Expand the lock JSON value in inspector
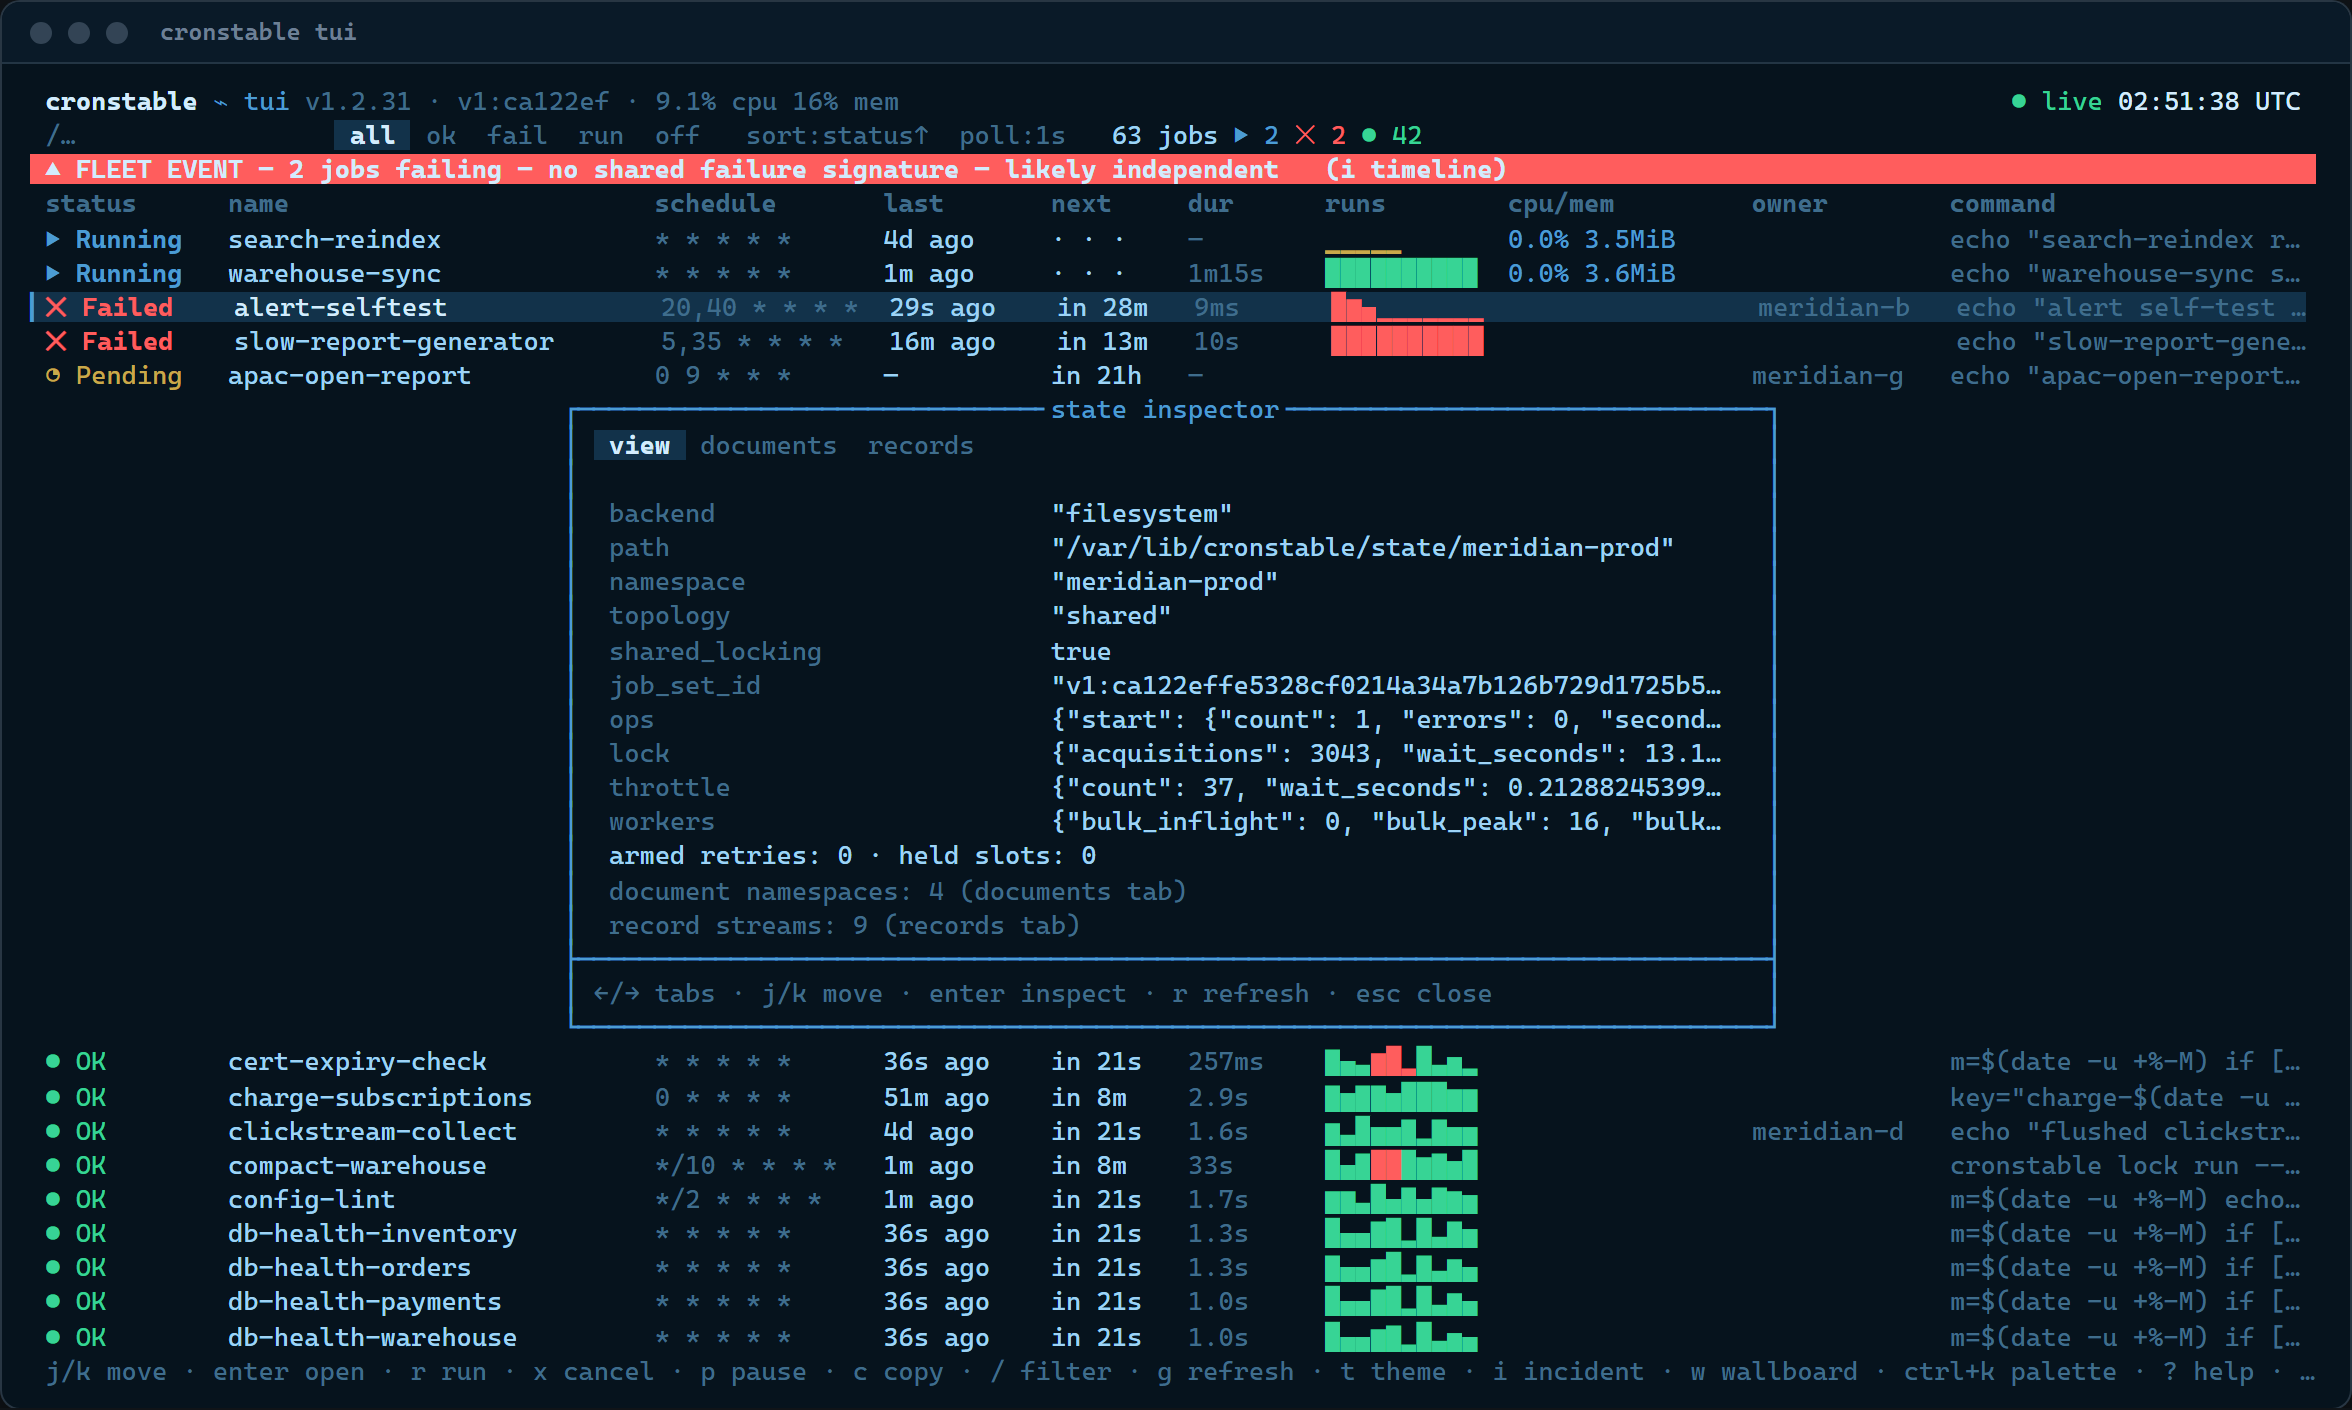Viewport: 2352px width, 1410px height. [x=1386, y=753]
